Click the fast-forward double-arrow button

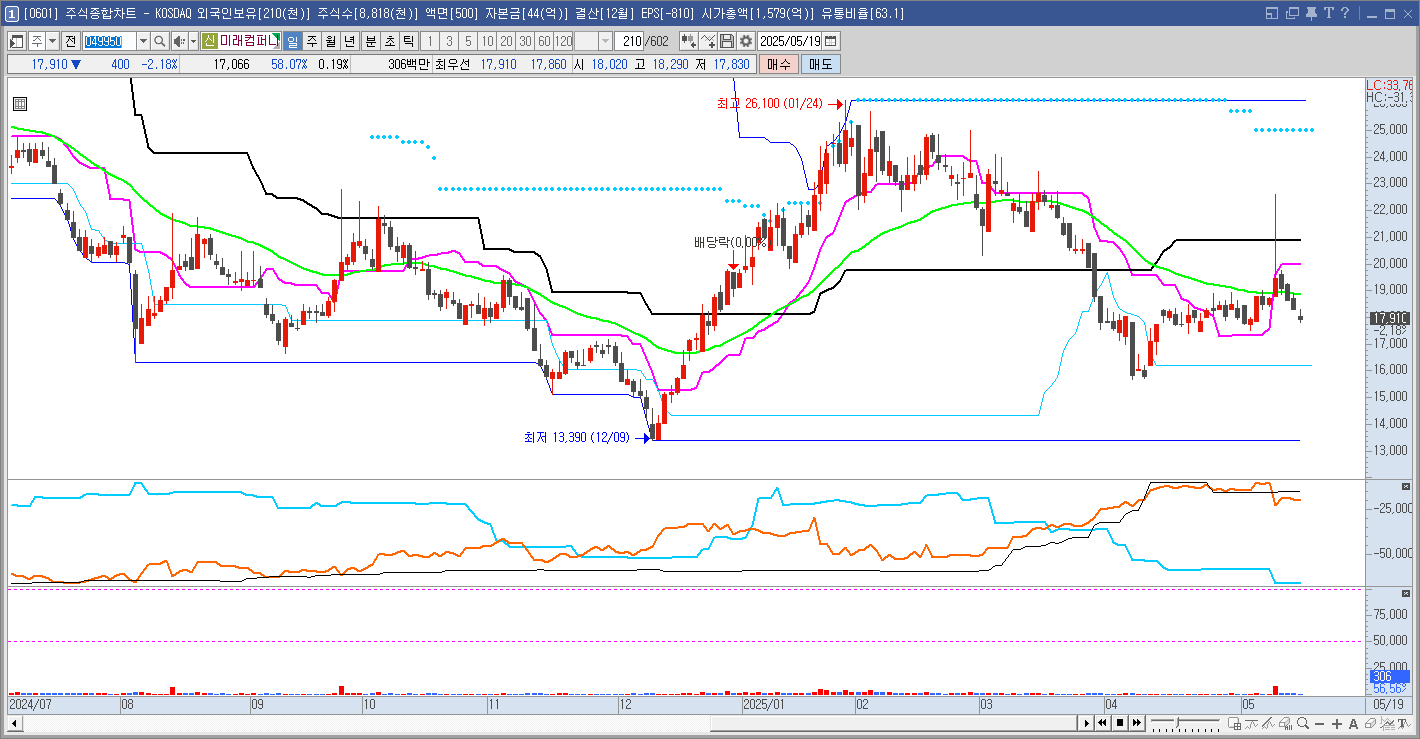point(1137,723)
